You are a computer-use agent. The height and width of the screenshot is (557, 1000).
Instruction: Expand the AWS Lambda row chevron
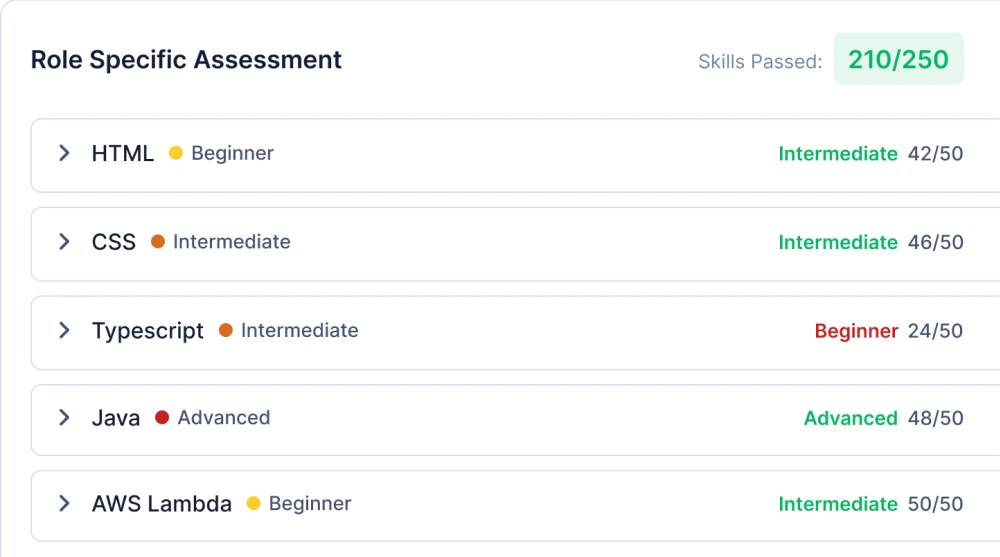coord(64,504)
